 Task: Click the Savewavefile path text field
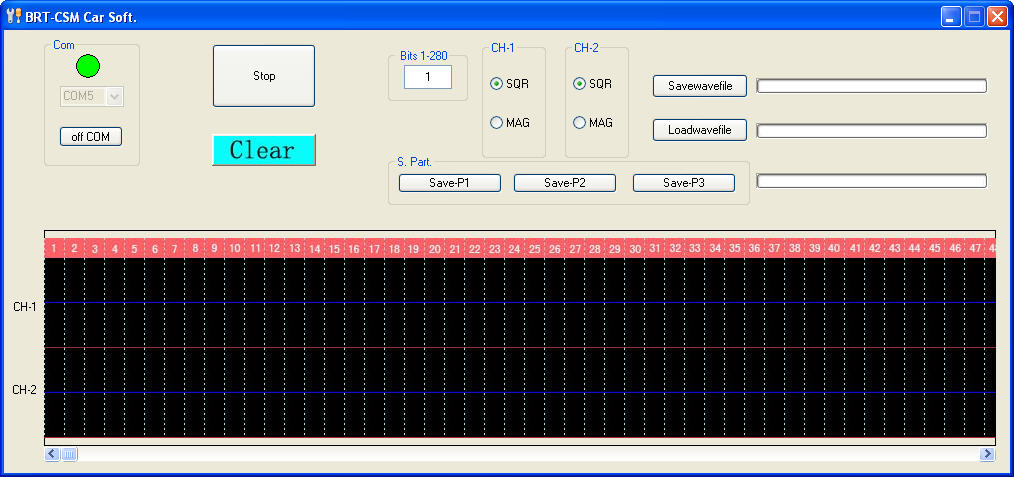(871, 86)
